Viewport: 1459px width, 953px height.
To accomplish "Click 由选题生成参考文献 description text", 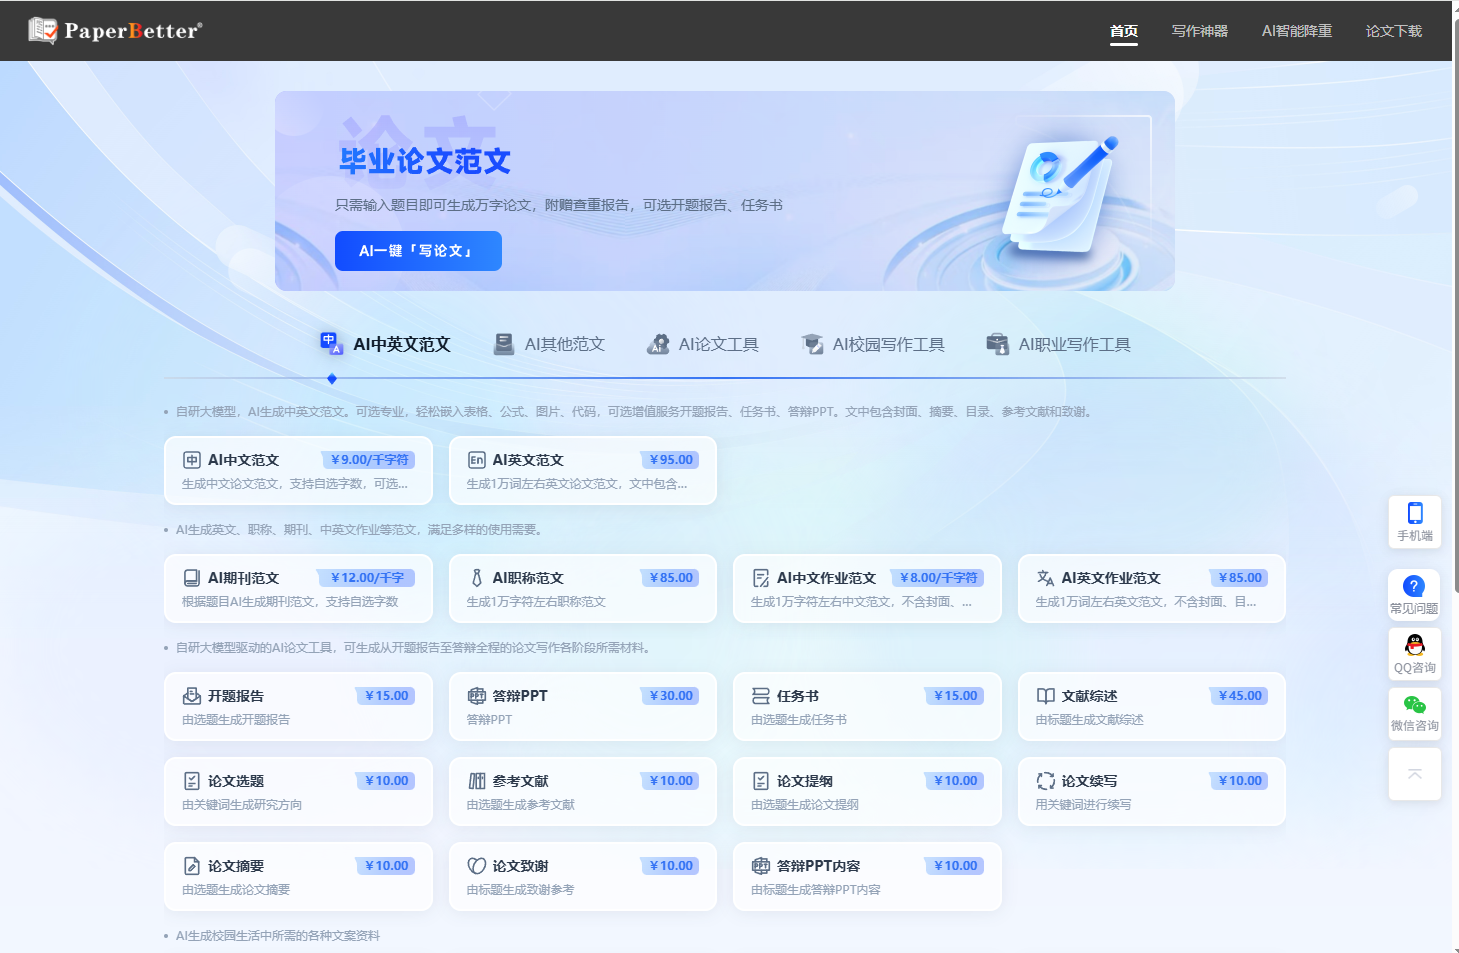I will tap(521, 805).
